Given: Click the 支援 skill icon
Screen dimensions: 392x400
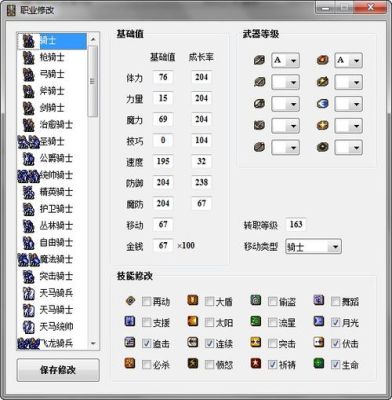Looking at the screenshot, I should [x=130, y=322].
